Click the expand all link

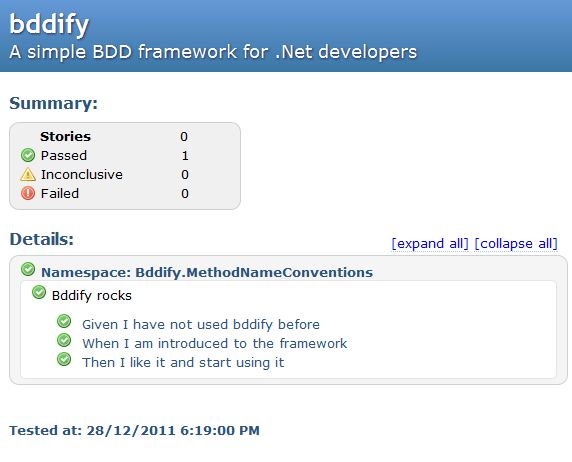point(430,243)
